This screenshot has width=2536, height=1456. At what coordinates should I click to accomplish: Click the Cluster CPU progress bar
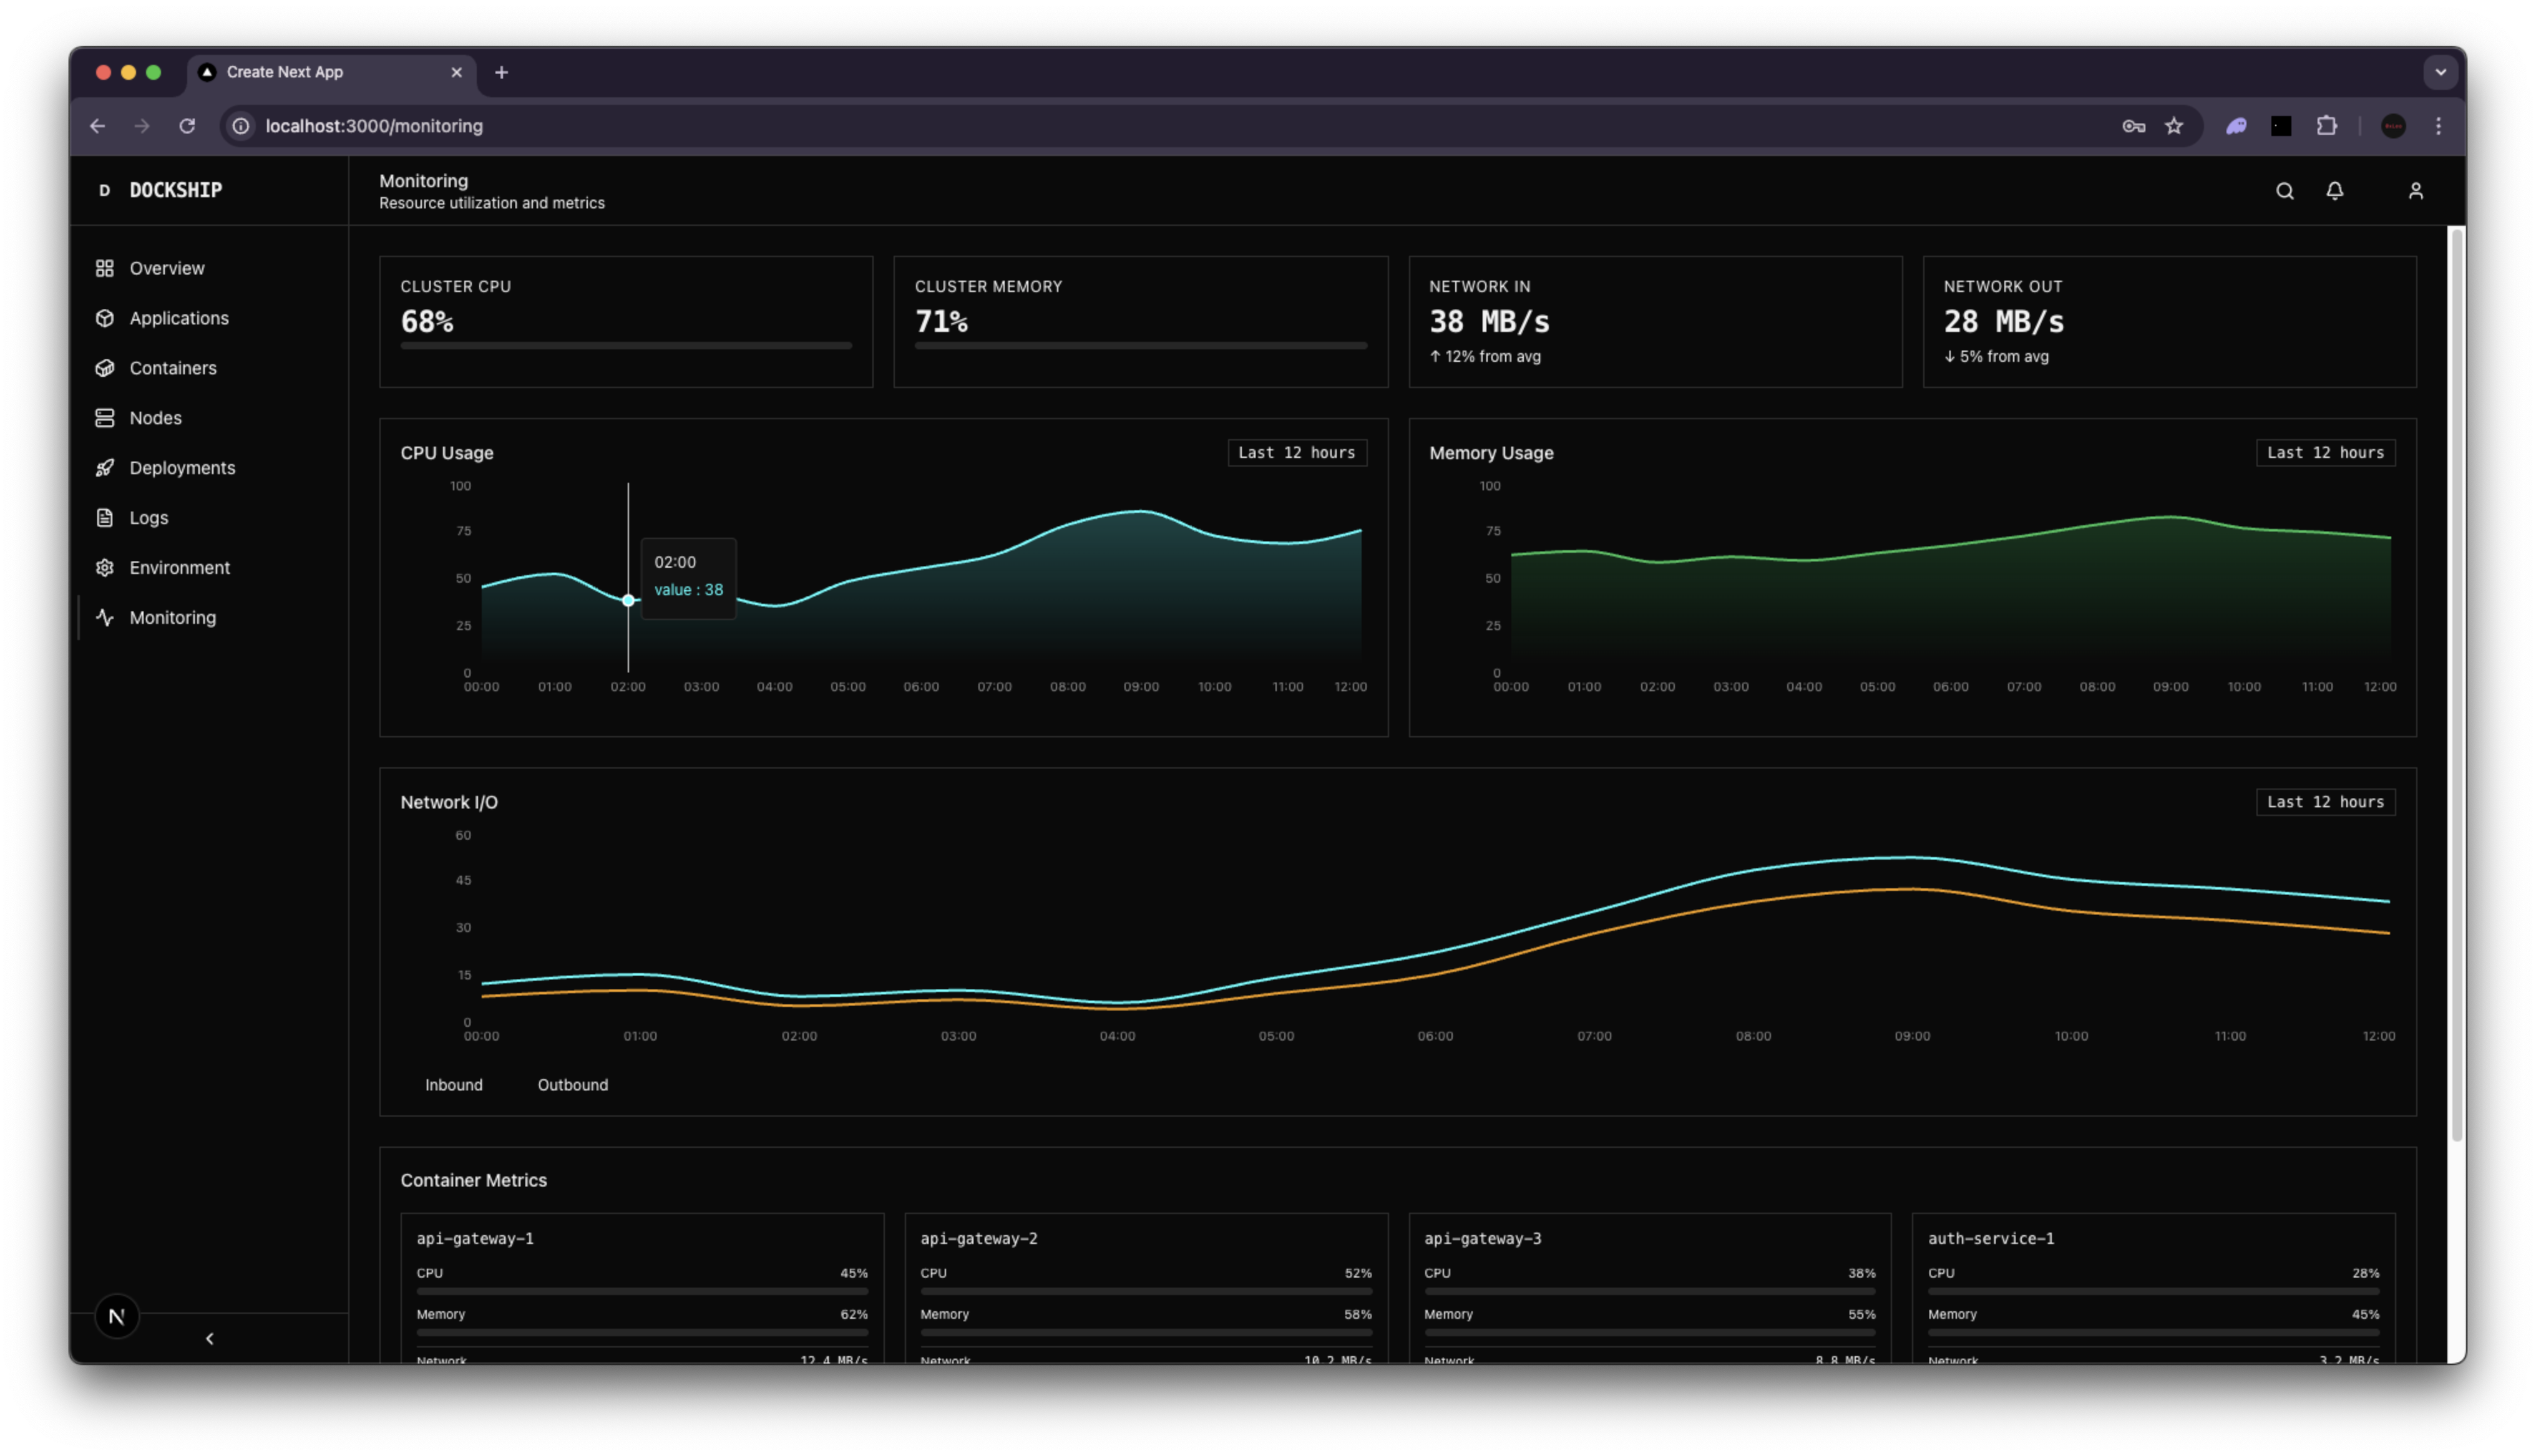pyautogui.click(x=626, y=346)
